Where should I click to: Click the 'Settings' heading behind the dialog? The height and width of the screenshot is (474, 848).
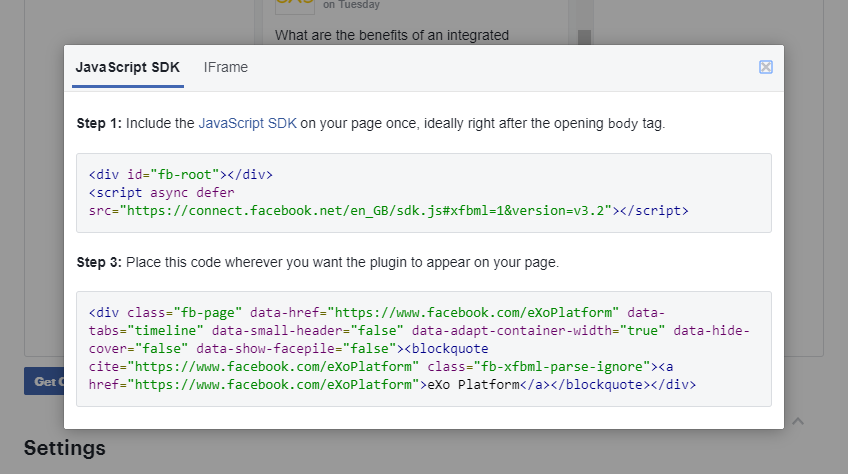point(65,448)
